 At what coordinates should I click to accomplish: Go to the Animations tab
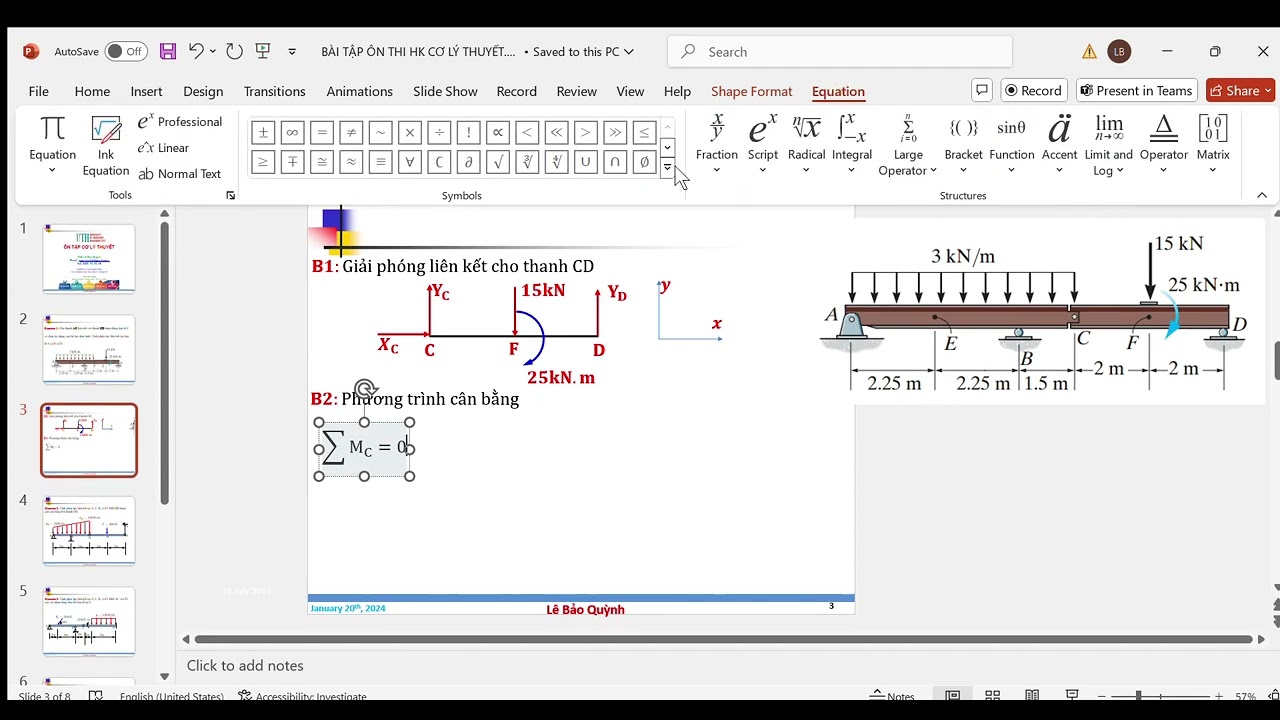(x=359, y=91)
